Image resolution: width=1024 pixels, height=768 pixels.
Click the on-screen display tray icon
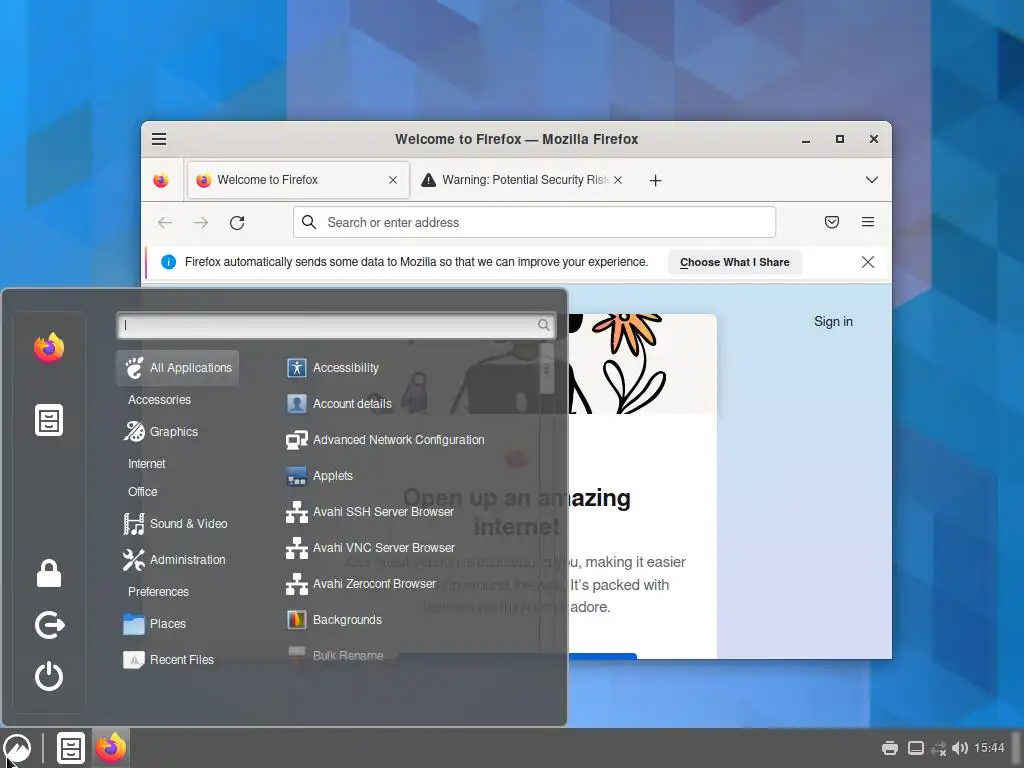[x=916, y=748]
